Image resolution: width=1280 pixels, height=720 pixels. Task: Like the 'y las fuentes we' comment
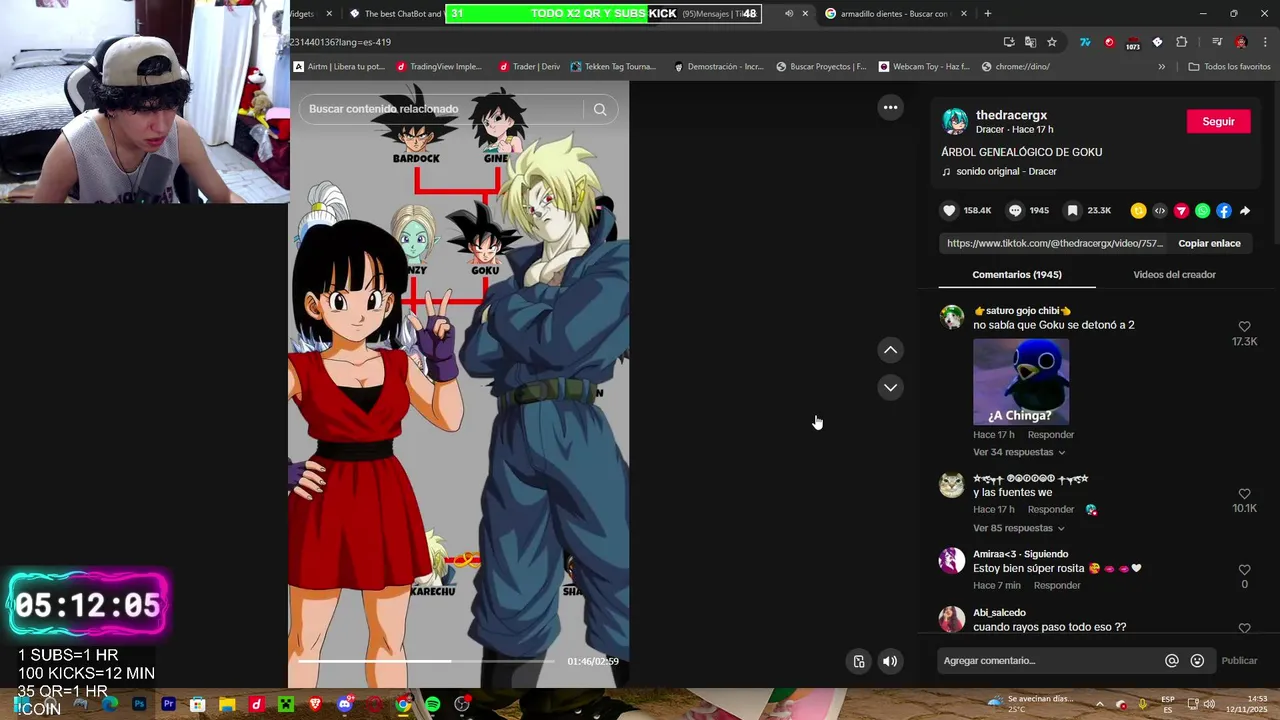[x=1245, y=494]
